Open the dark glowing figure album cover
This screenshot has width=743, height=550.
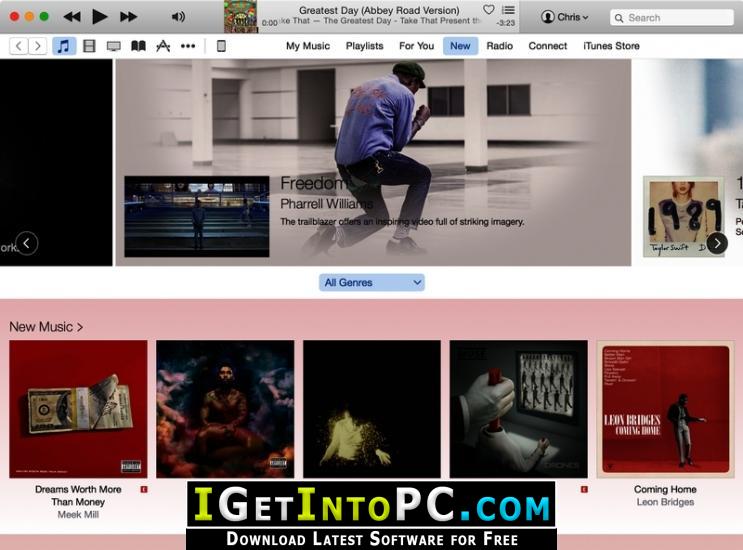[372, 409]
